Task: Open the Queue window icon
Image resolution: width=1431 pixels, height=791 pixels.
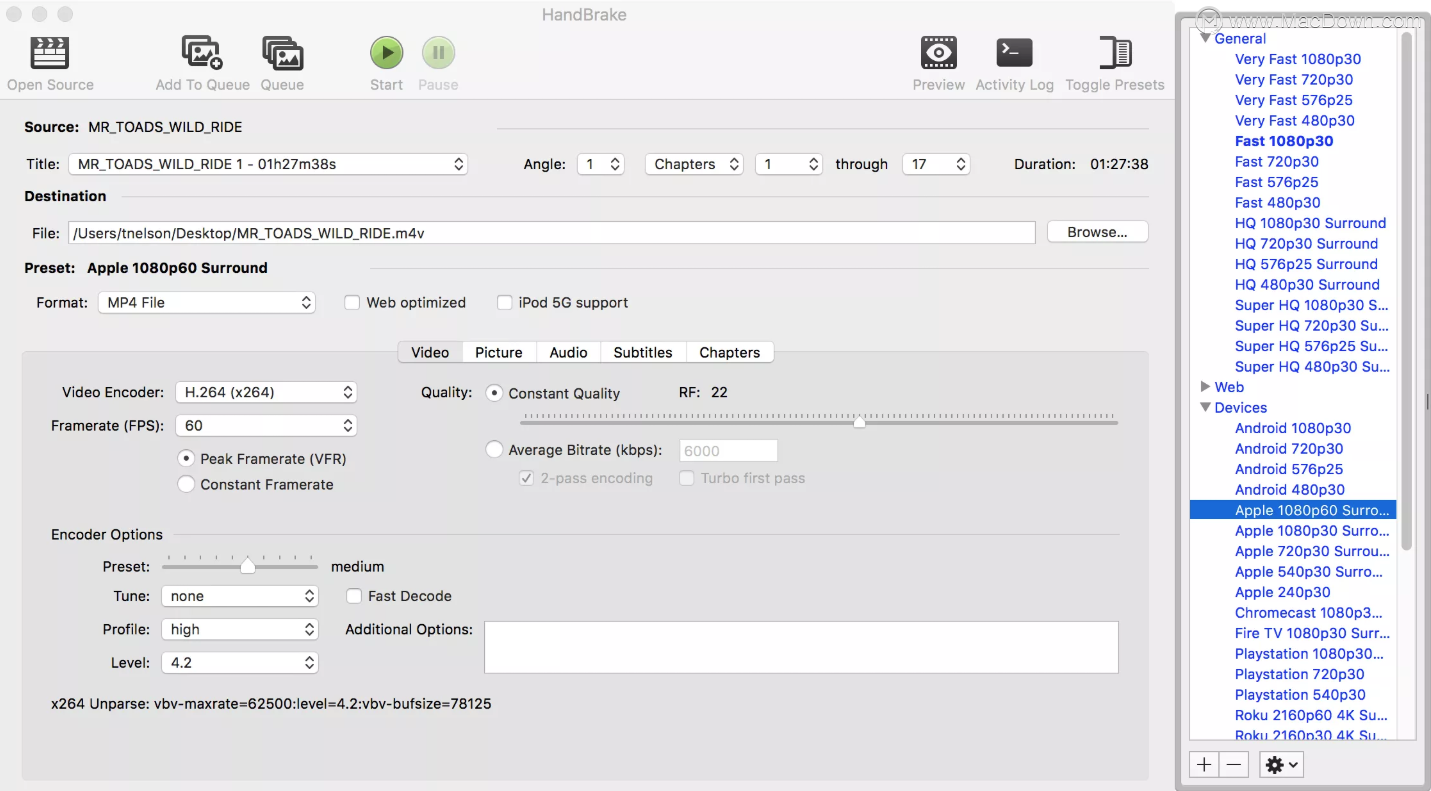Action: pos(282,53)
